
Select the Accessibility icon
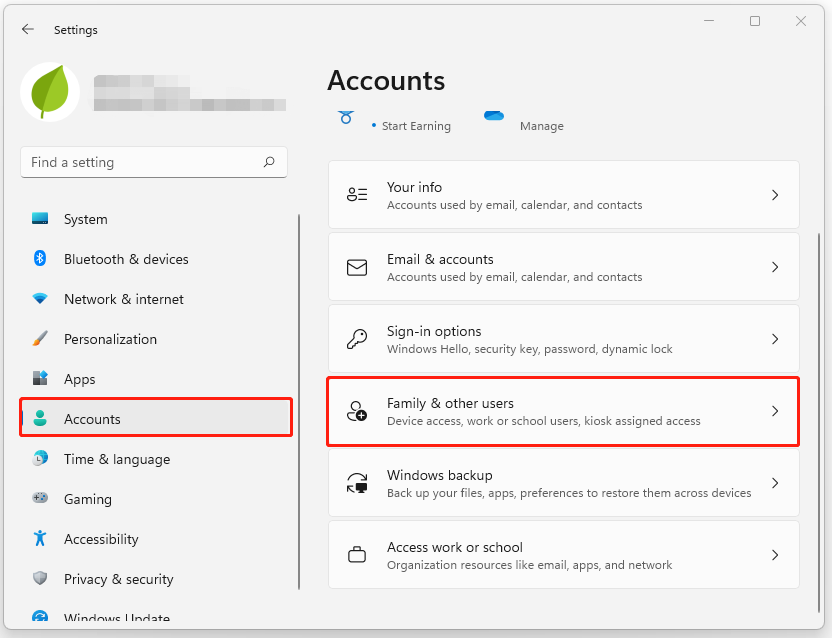coord(39,539)
